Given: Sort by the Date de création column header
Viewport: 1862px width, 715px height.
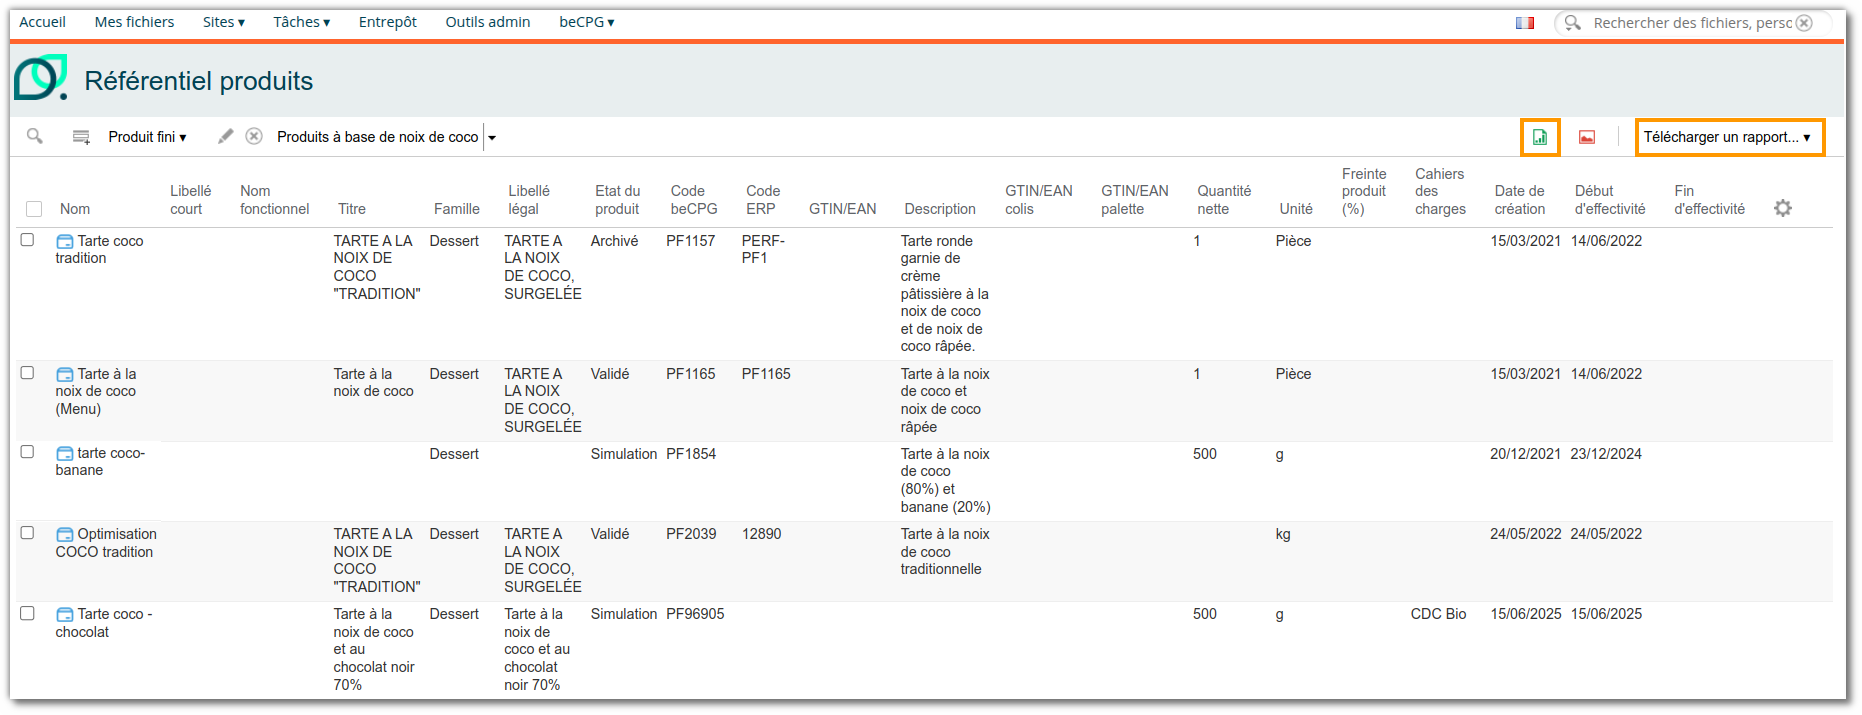Looking at the screenshot, I should 1520,200.
